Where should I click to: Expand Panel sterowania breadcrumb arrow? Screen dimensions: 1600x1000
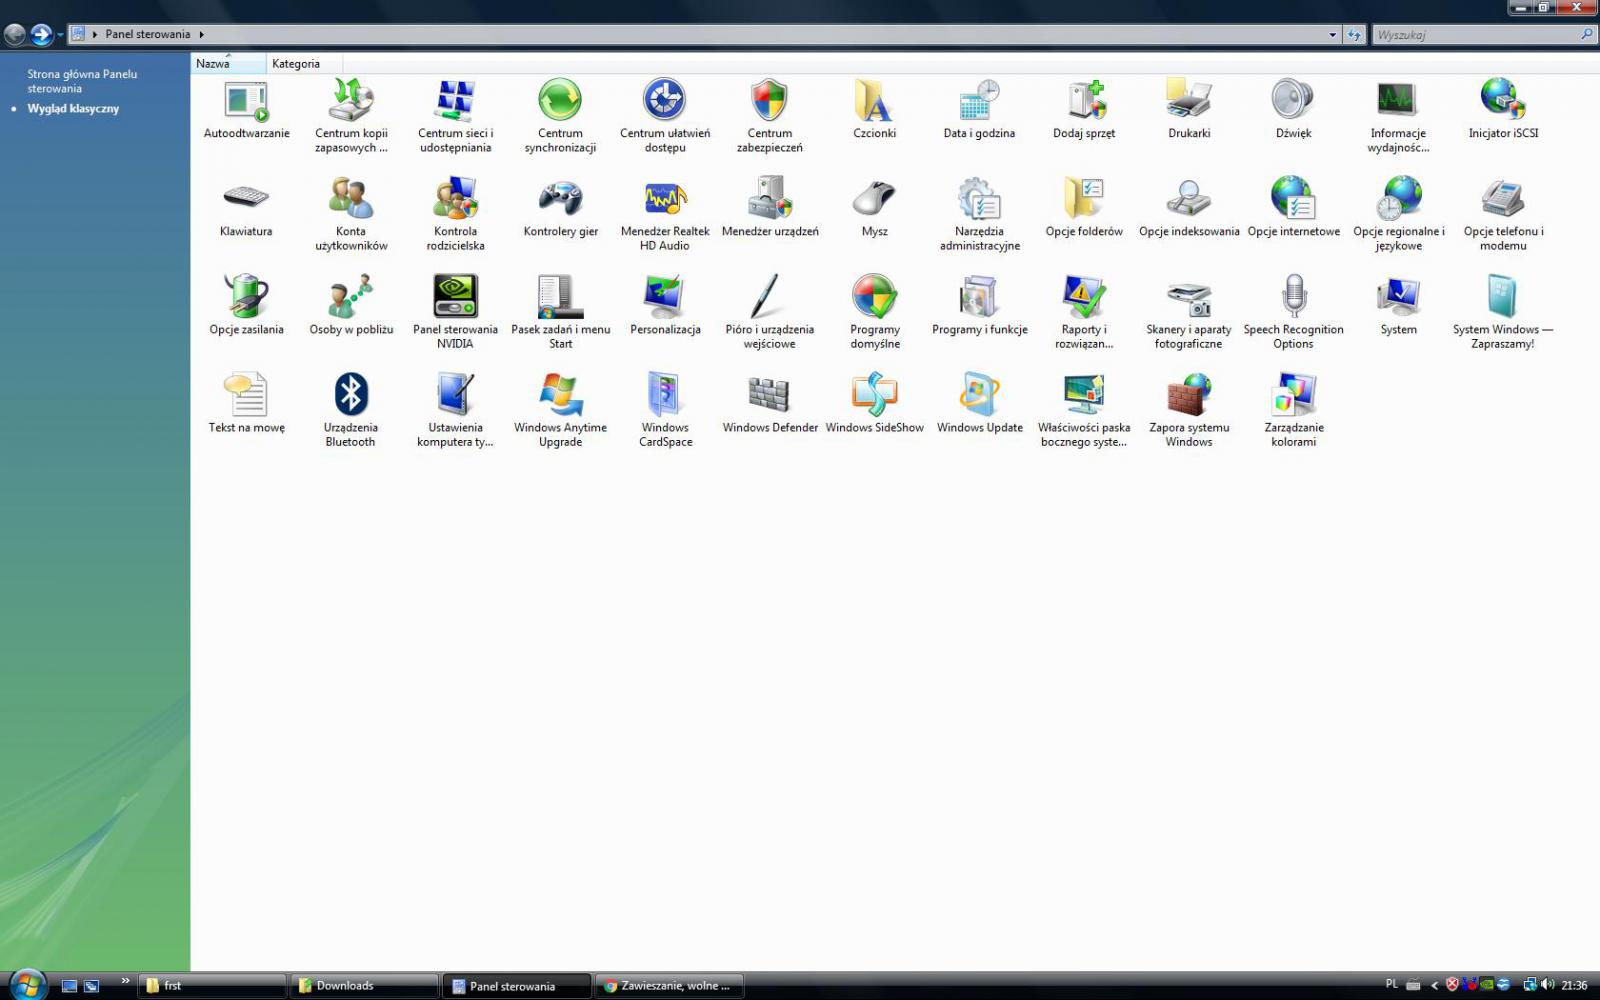201,34
